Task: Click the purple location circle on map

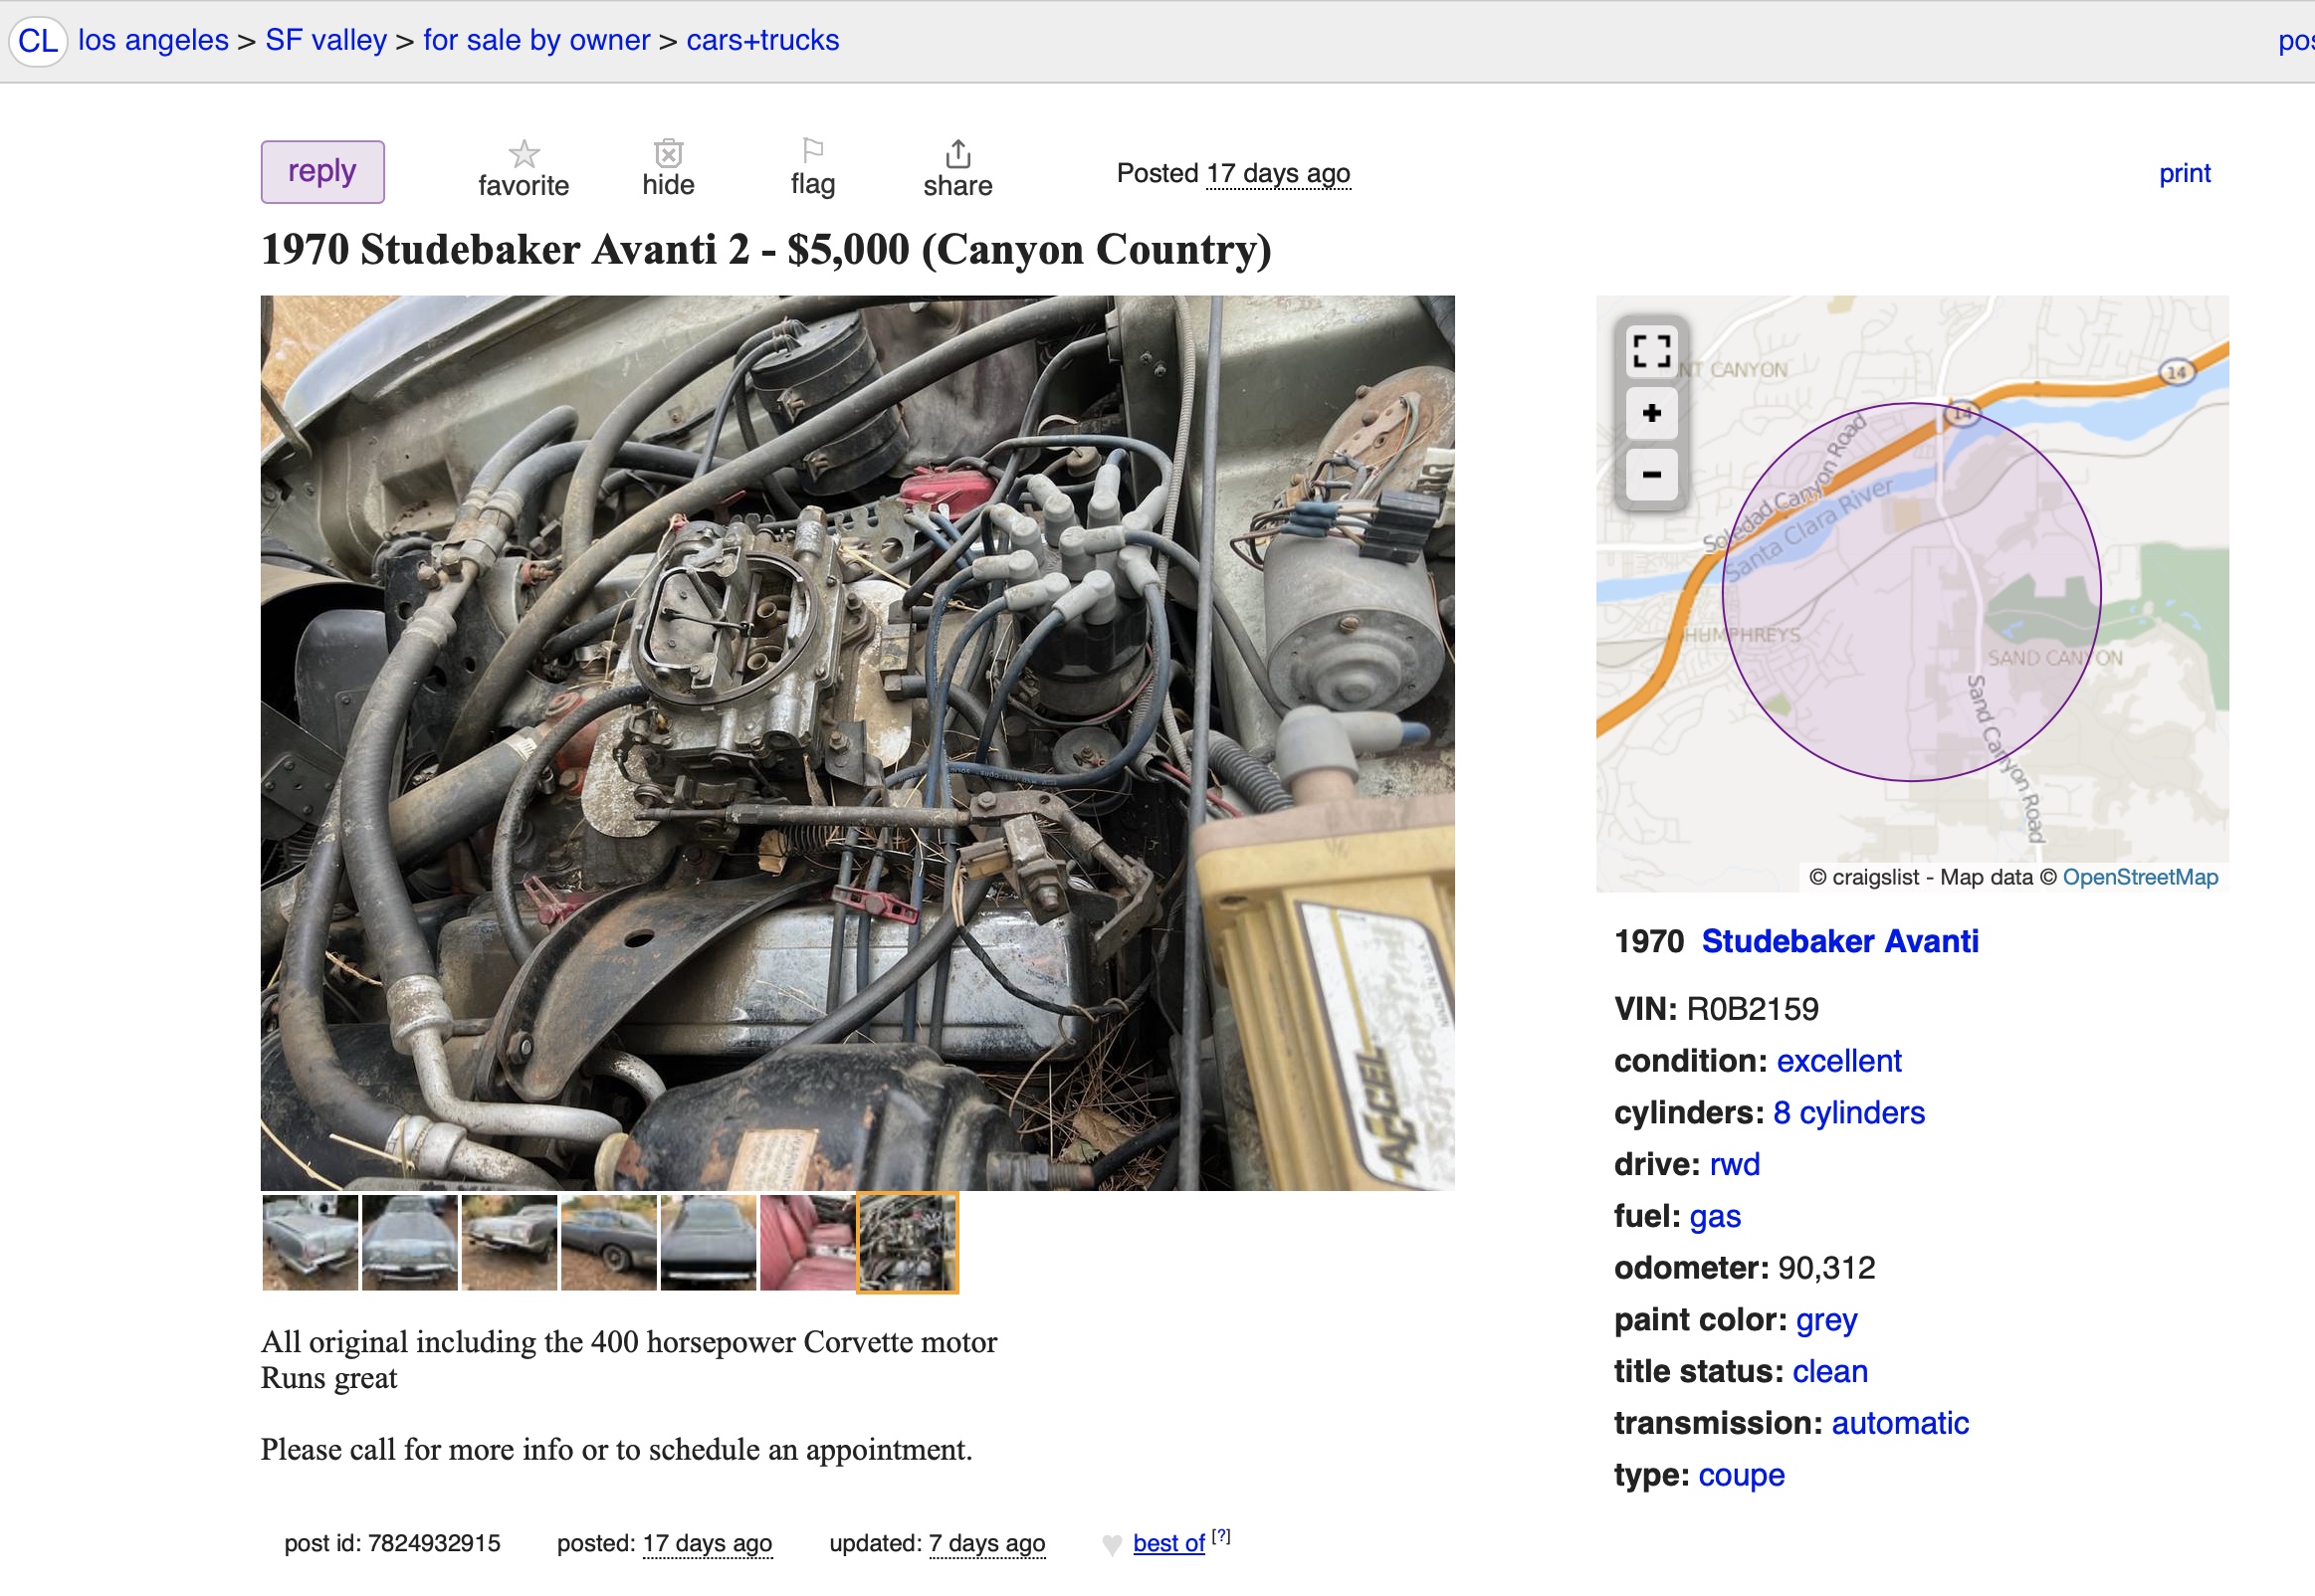Action: point(1911,591)
